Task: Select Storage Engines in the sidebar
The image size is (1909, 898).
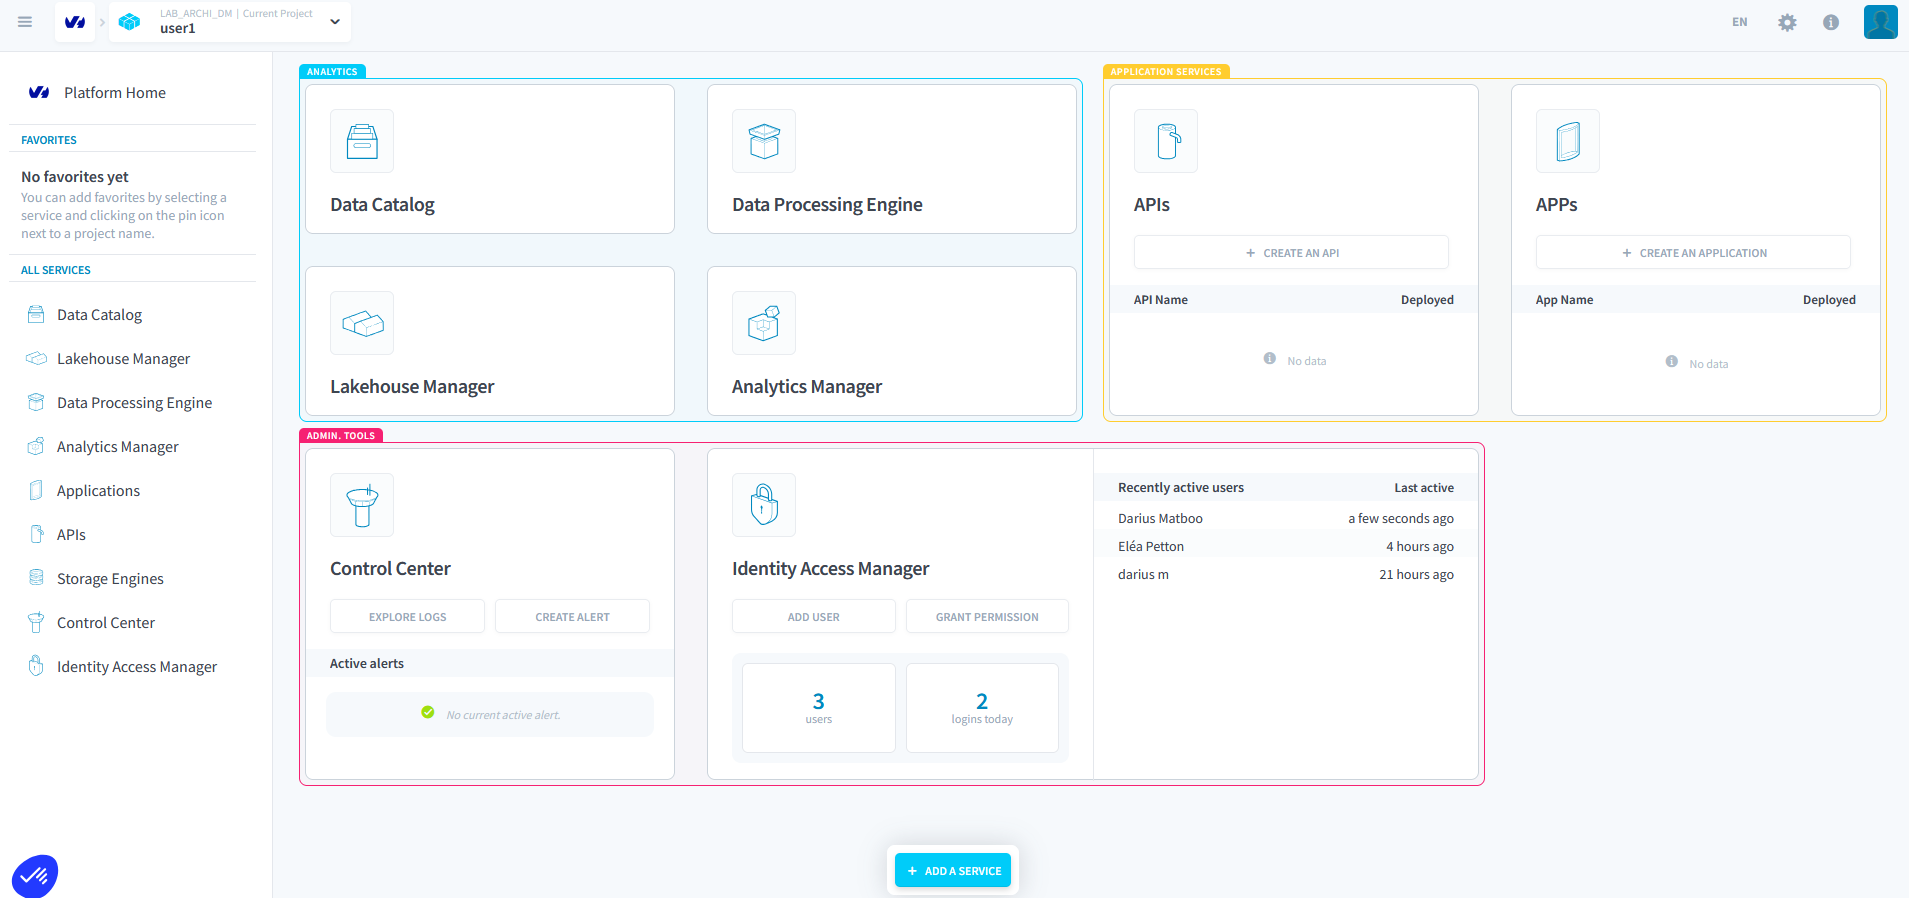Action: click(110, 579)
